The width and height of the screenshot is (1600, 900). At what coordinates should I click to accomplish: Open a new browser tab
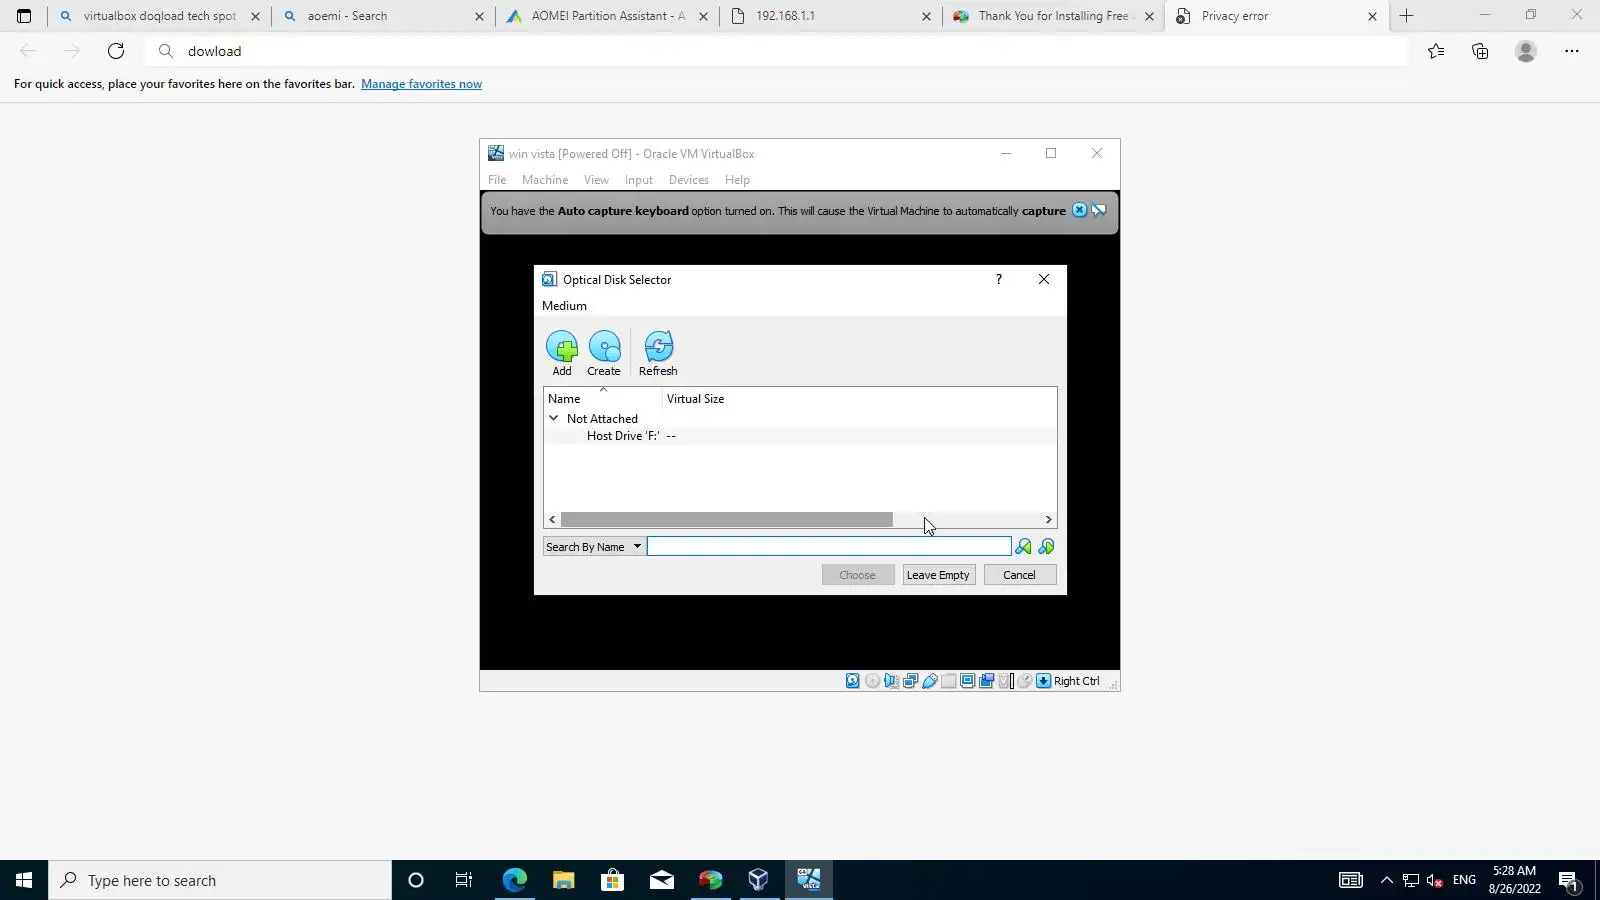click(x=1406, y=16)
